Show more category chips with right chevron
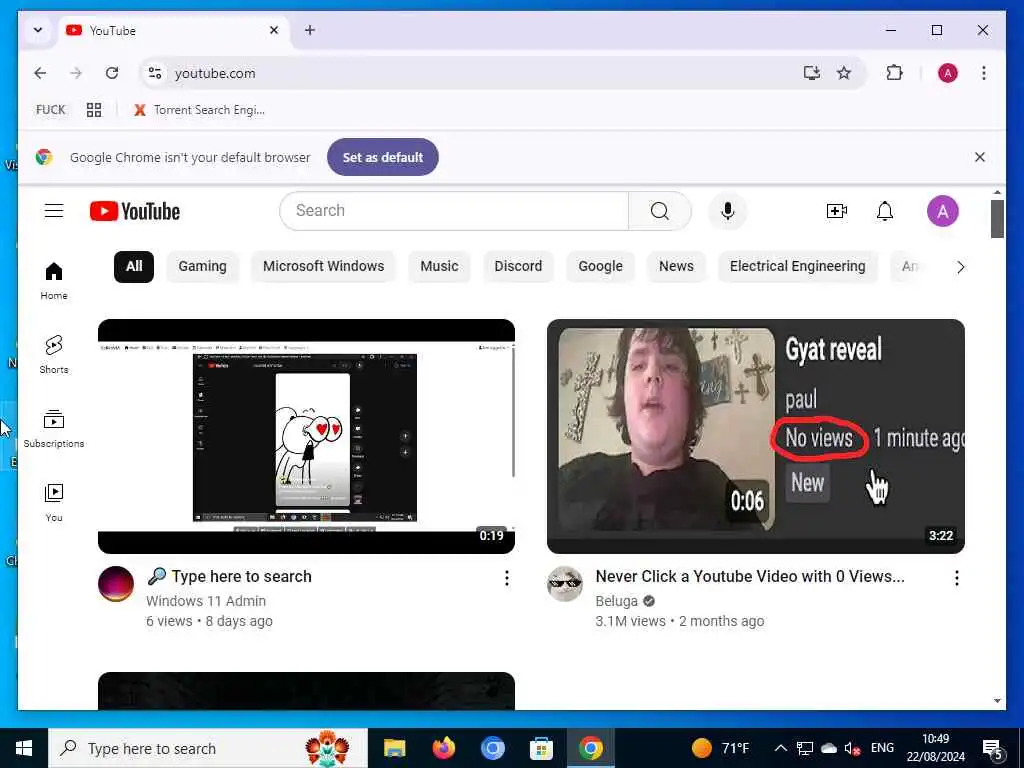 tap(960, 266)
